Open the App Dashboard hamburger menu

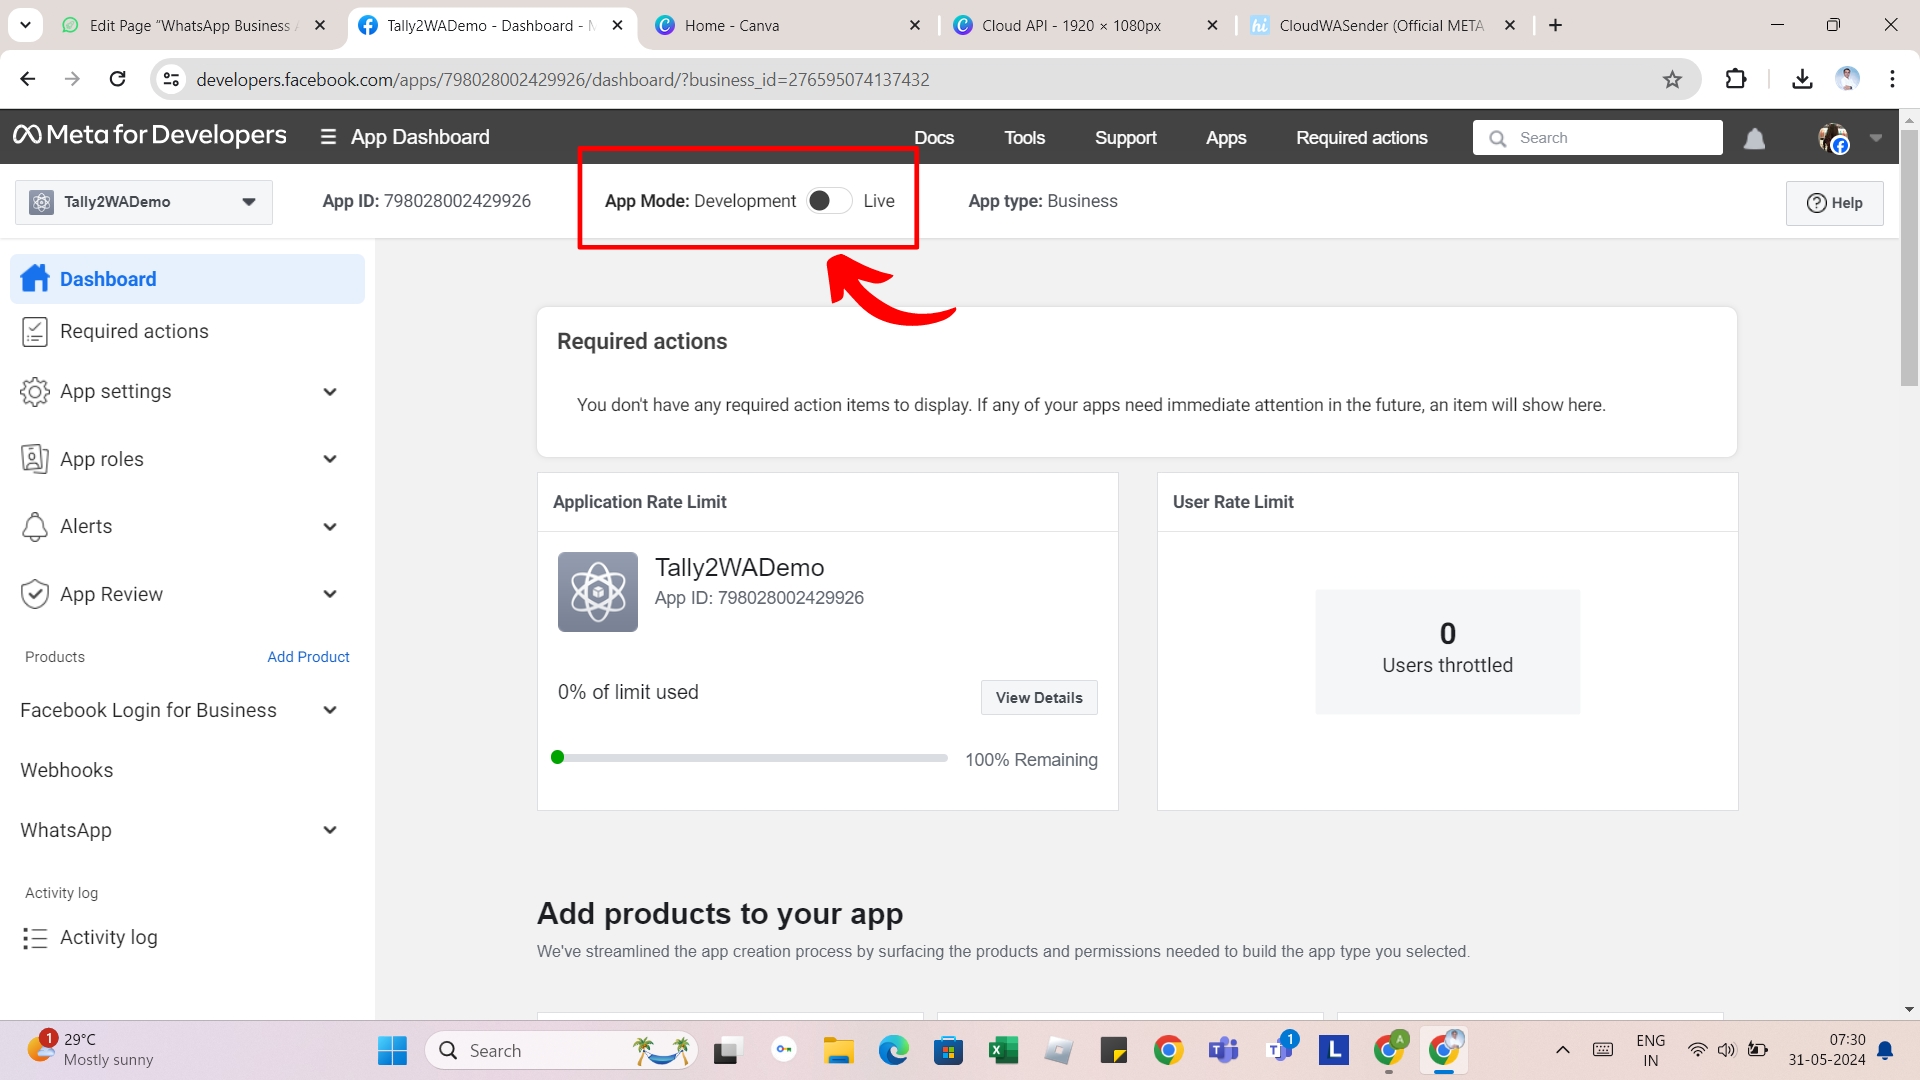(x=328, y=137)
